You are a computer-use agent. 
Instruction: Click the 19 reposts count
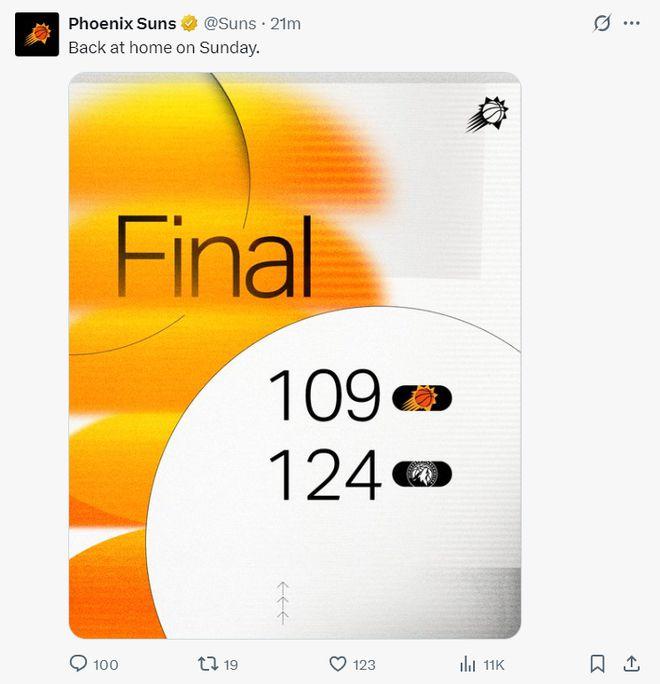pos(231,665)
